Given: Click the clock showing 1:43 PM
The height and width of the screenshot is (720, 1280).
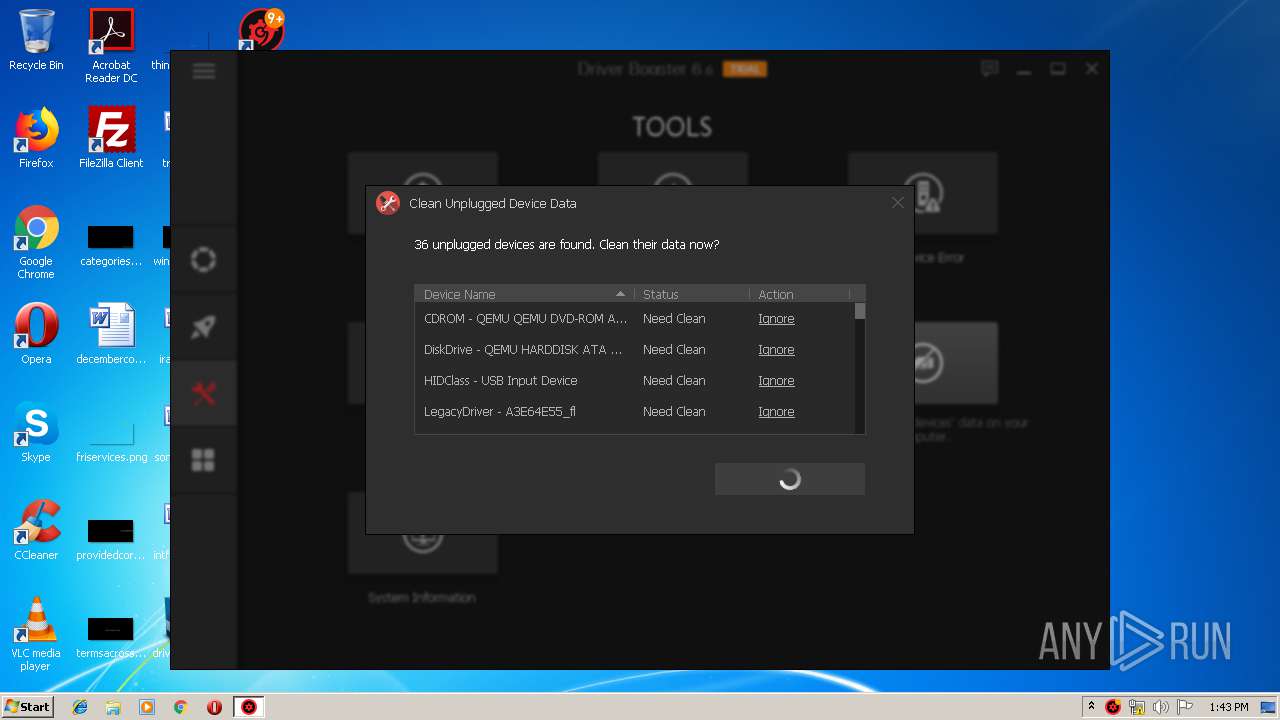Looking at the screenshot, I should tap(1228, 707).
